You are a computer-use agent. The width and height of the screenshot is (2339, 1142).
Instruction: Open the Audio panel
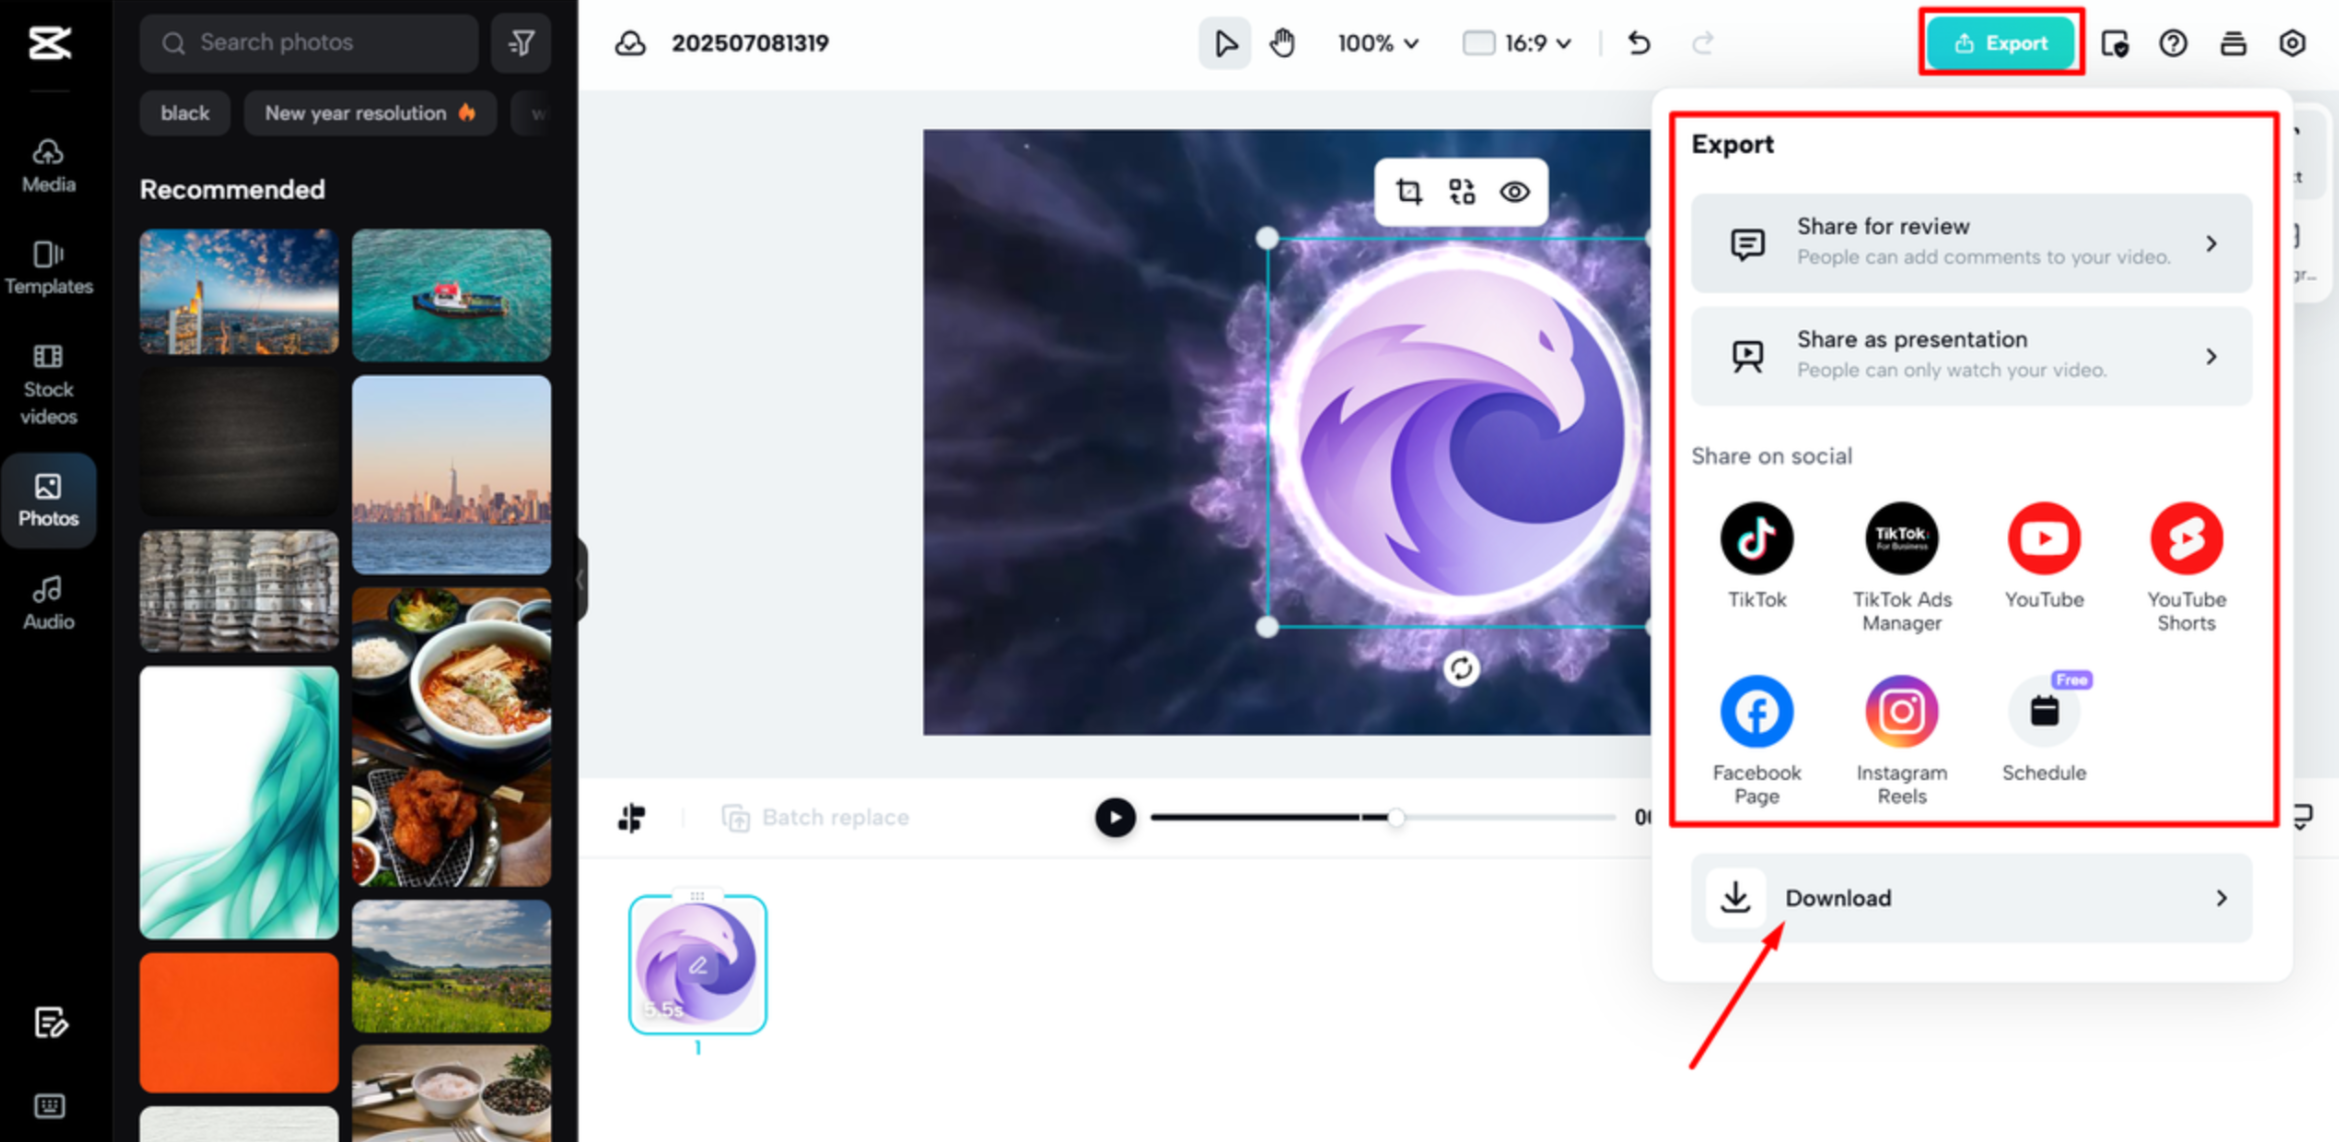tap(47, 600)
